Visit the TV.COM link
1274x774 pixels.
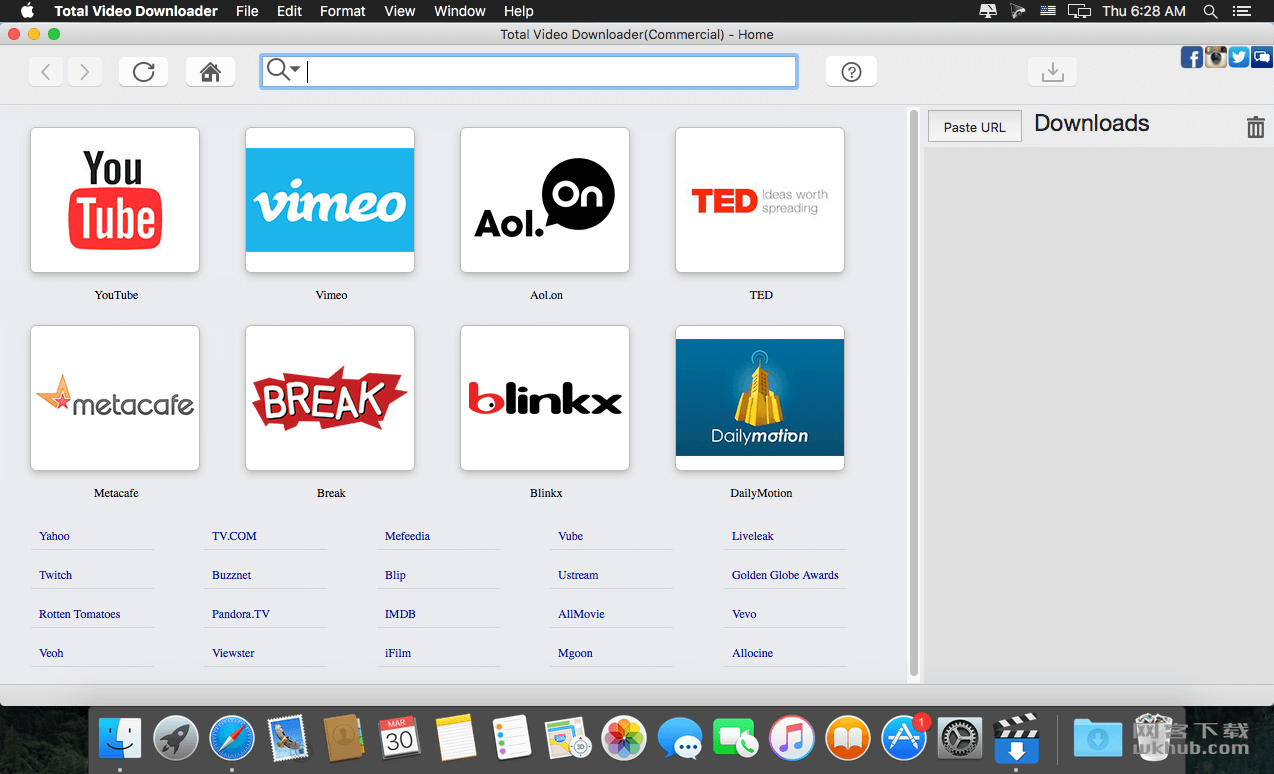pos(234,536)
